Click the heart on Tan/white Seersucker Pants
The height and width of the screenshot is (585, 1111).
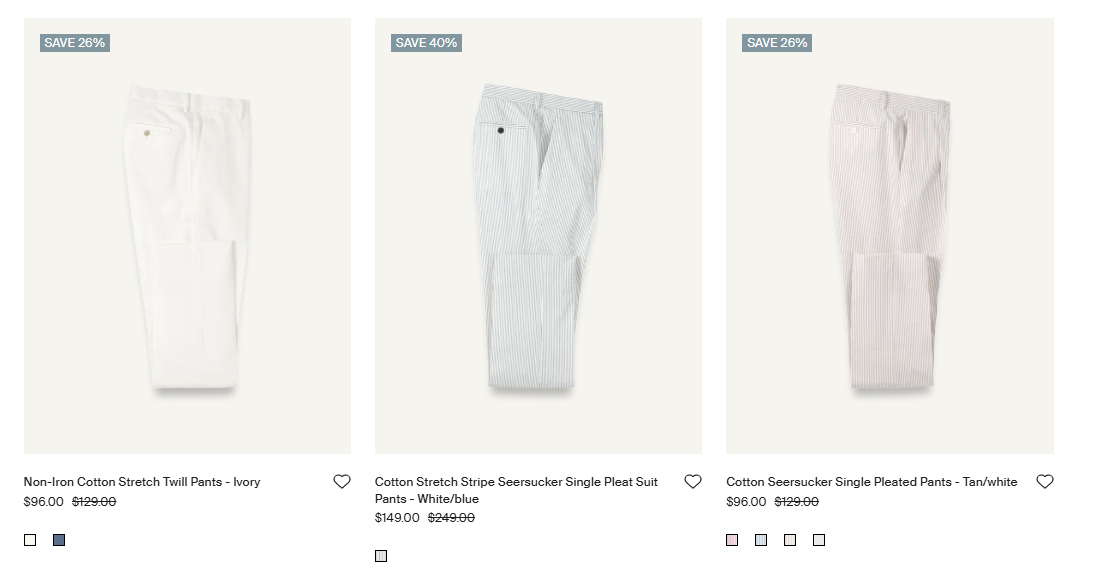tap(1045, 481)
